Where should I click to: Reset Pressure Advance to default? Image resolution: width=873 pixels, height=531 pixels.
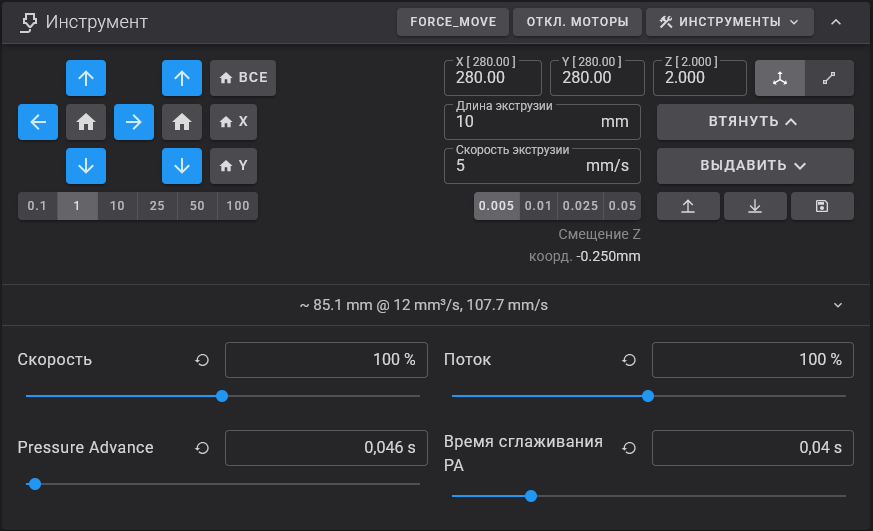tap(202, 448)
